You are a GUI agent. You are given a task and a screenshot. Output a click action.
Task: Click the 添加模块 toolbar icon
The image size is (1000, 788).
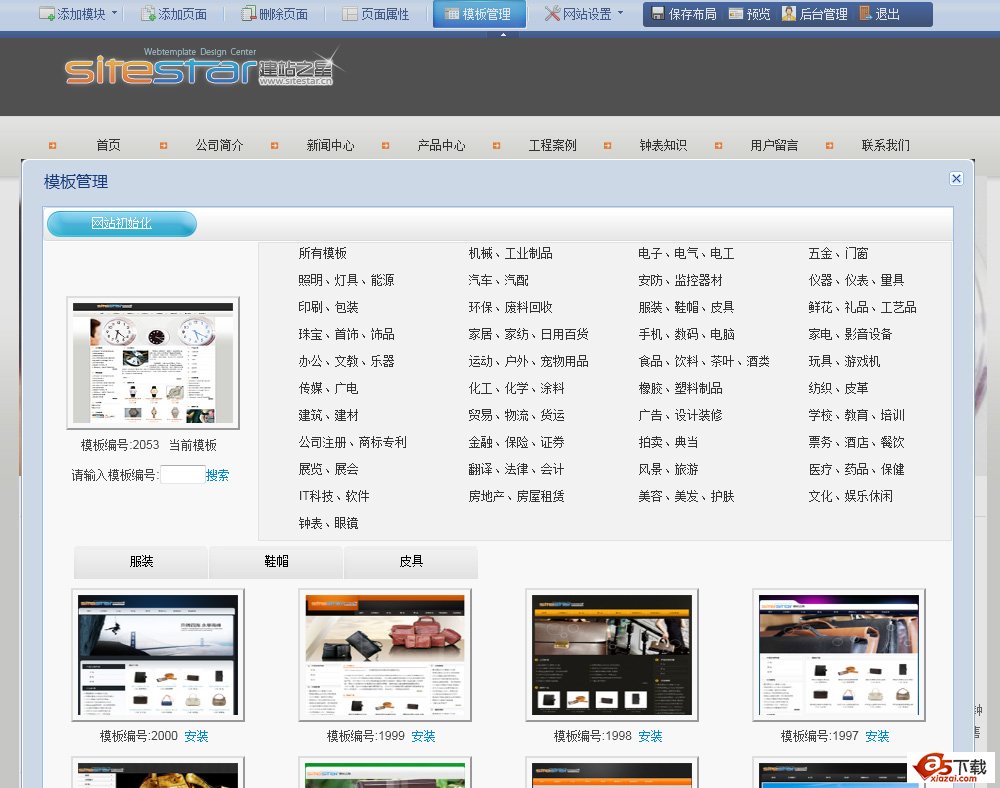tap(48, 14)
